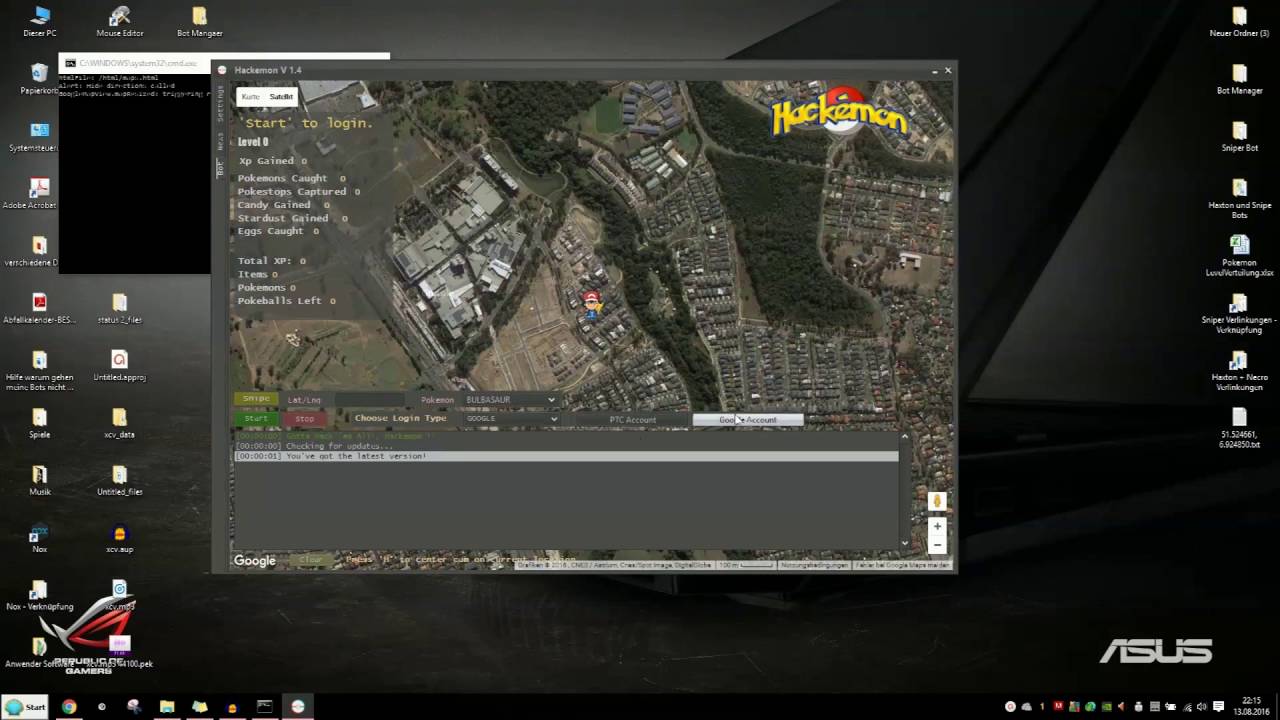Open the Neuer Ordner (3) folder icon

click(1239, 22)
